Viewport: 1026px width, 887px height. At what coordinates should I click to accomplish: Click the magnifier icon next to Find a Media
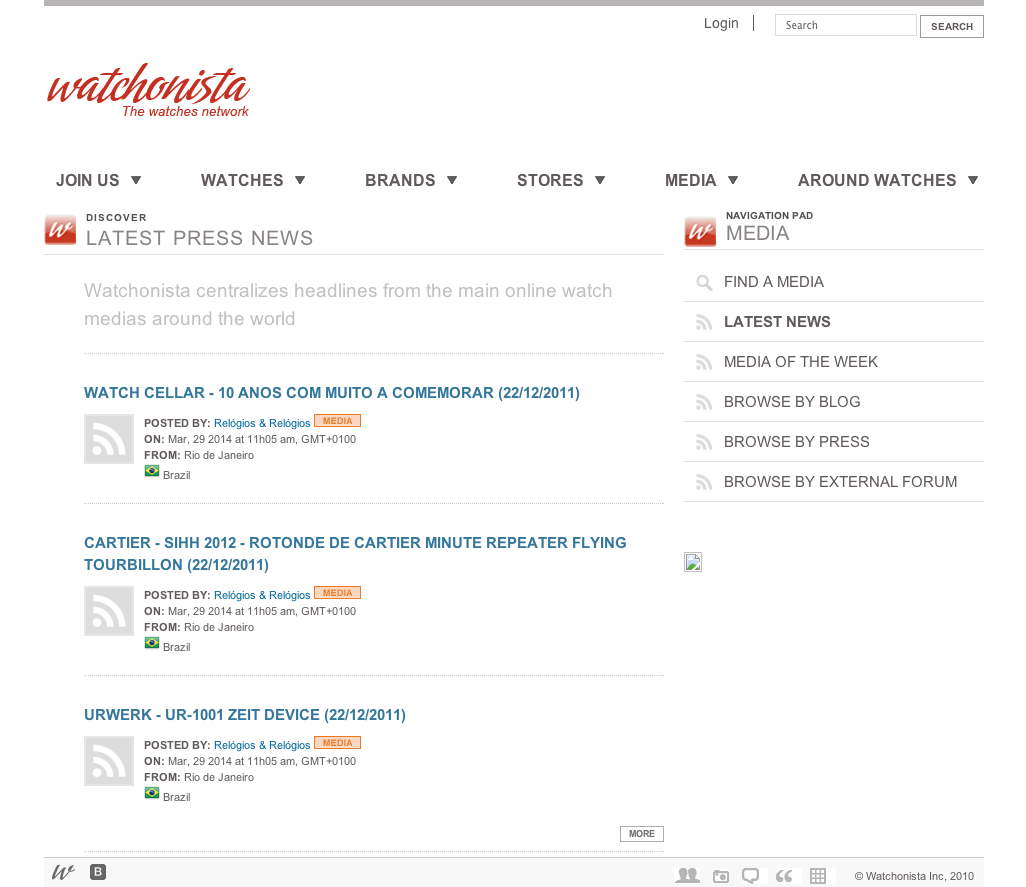pos(704,283)
